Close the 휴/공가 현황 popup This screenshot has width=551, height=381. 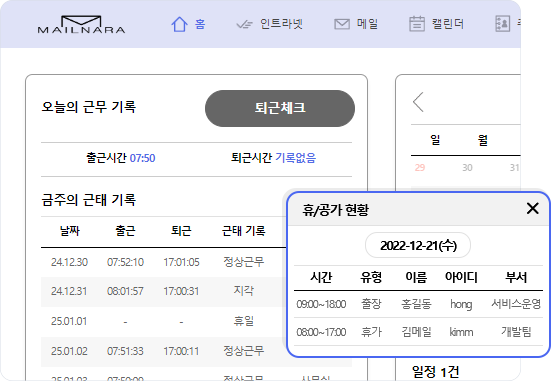click(x=533, y=208)
